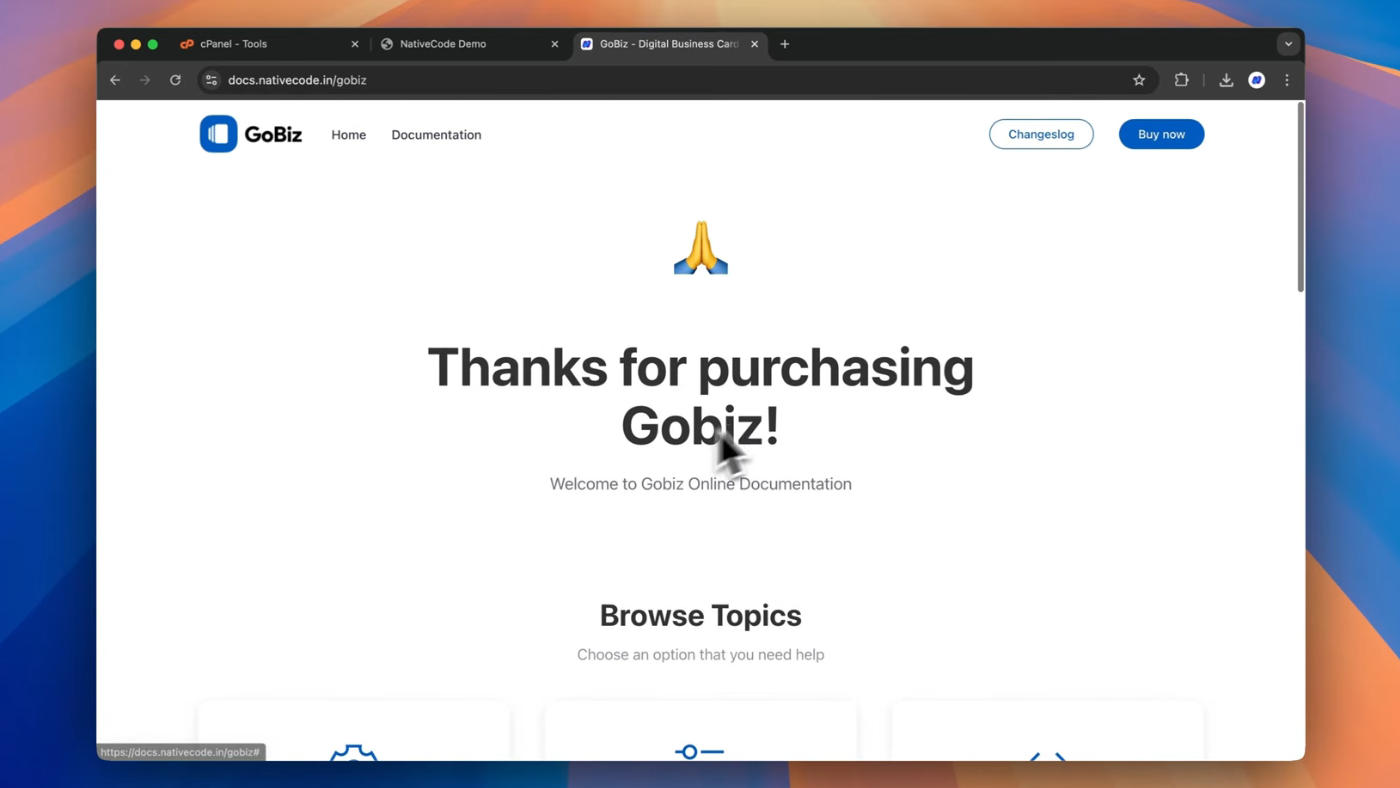The image size is (1400, 788).
Task: Go back using the browser back arrow
Action: coord(115,80)
